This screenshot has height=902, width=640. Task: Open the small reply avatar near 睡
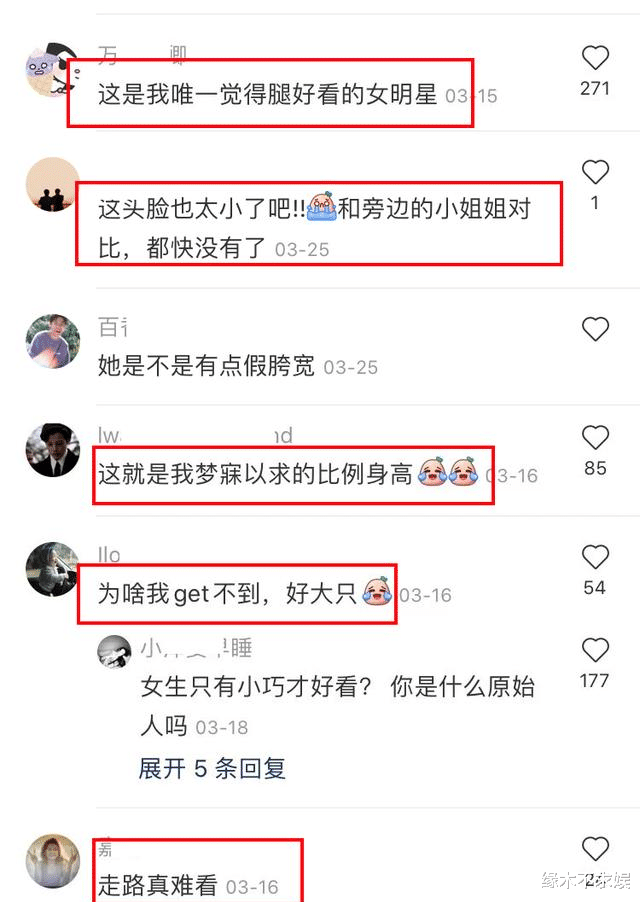[114, 652]
